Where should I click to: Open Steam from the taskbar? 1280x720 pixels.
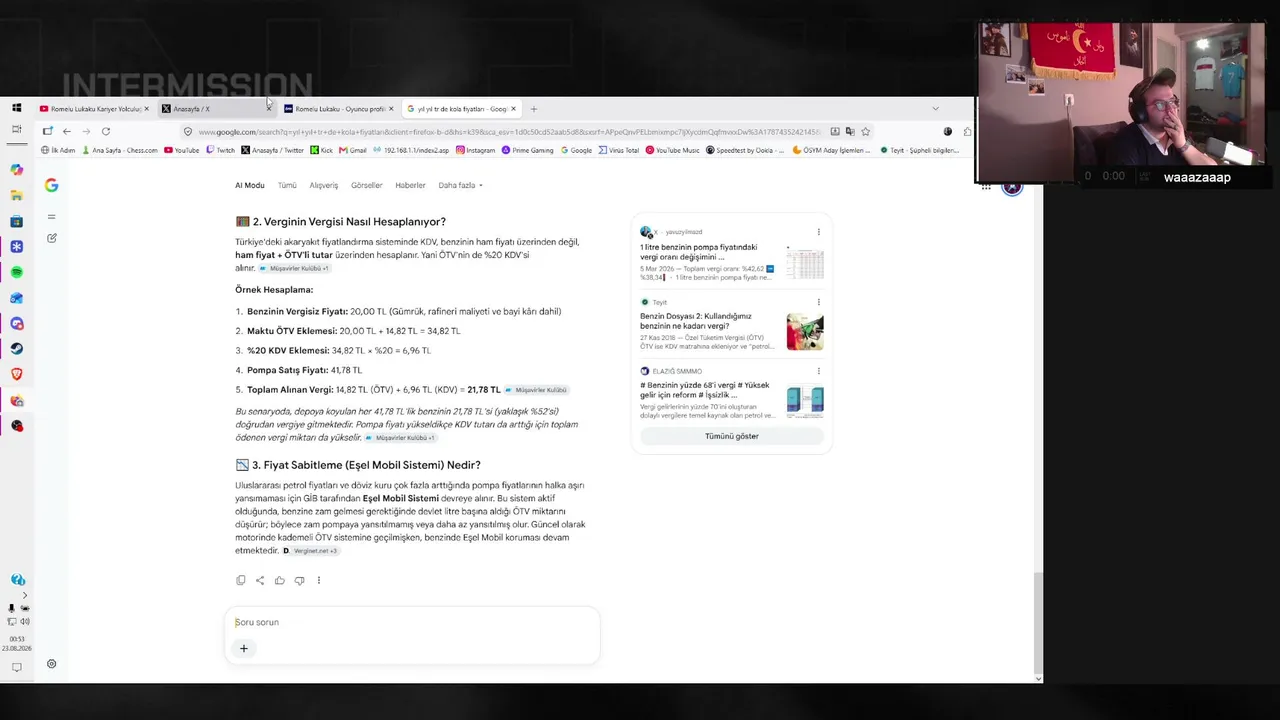click(17, 349)
